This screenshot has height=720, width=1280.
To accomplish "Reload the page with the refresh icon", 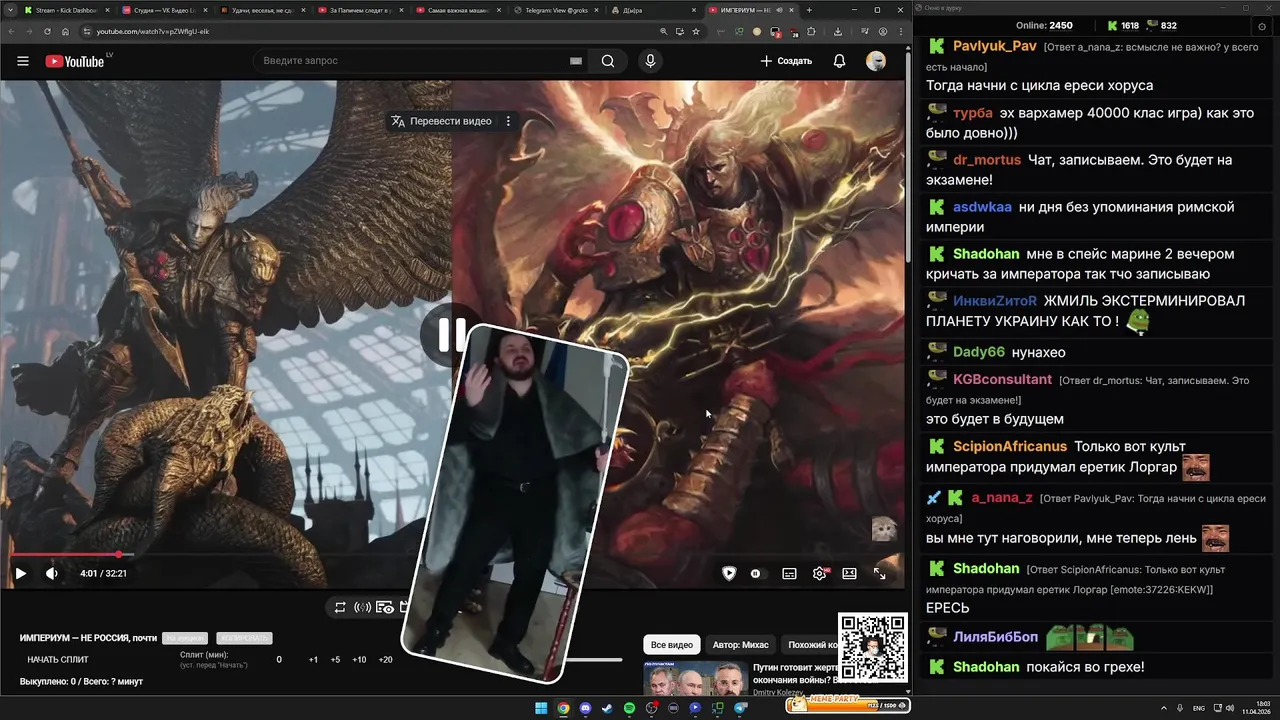I will (45, 31).
